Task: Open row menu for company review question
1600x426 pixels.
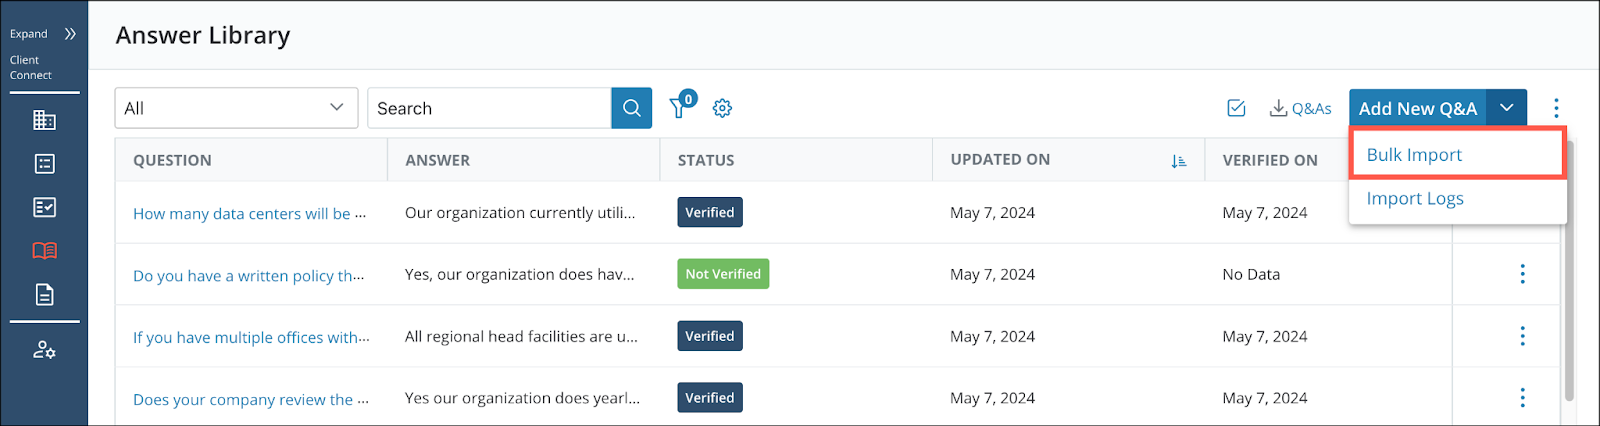Action: pos(1522,398)
